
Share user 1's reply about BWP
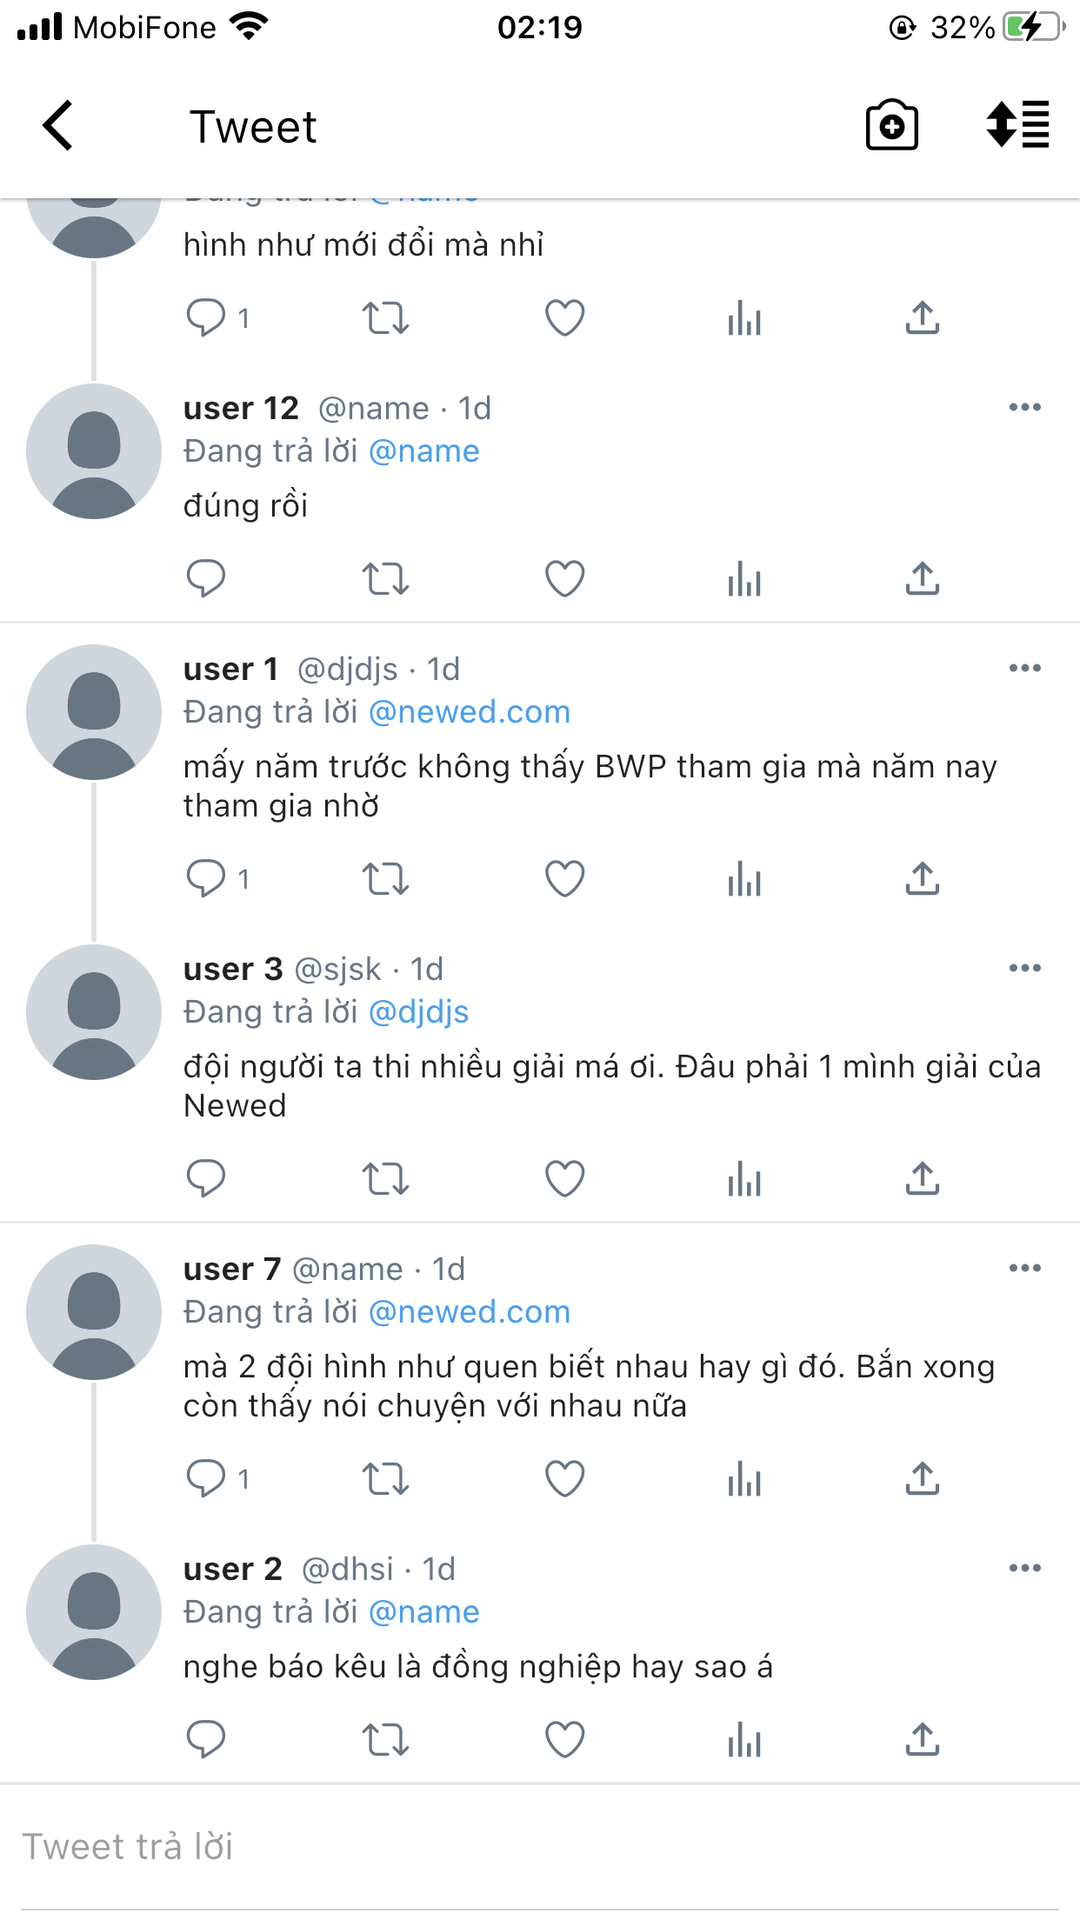(922, 879)
